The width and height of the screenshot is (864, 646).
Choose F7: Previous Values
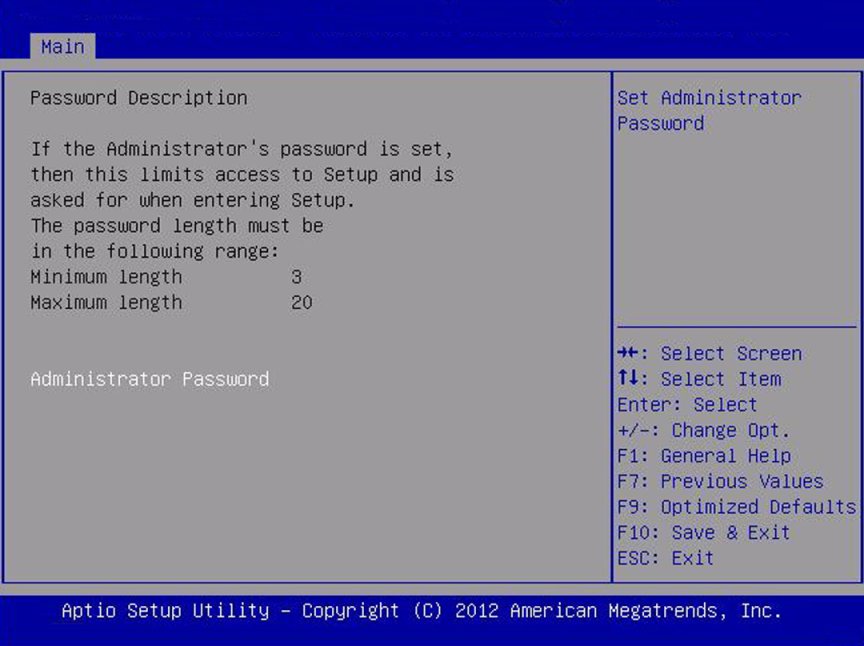tap(720, 482)
